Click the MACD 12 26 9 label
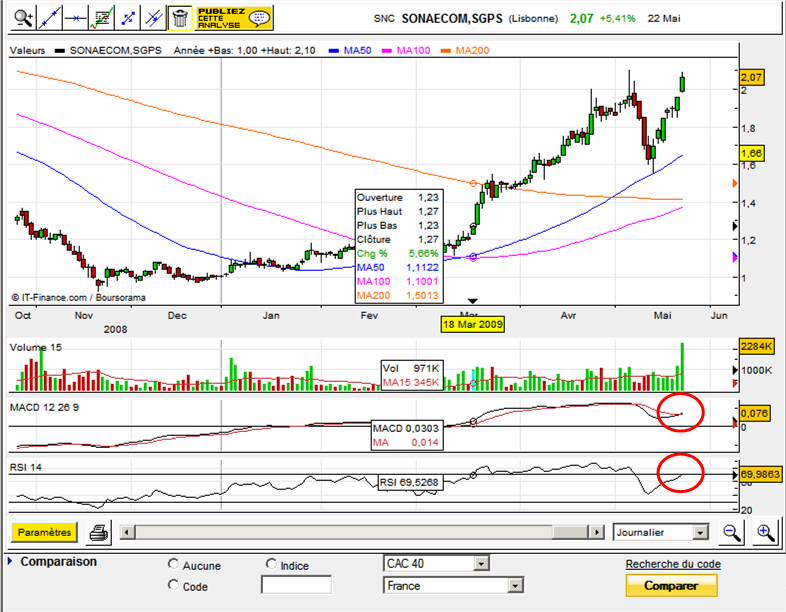 (x=44, y=407)
